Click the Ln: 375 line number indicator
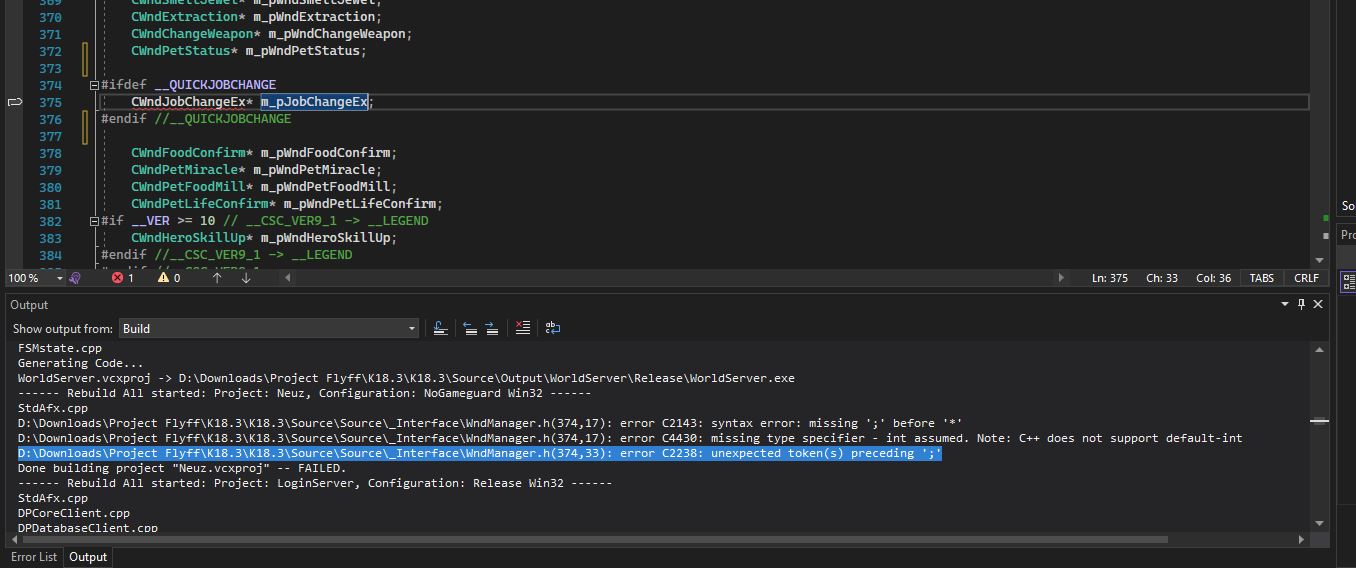 [x=1110, y=278]
